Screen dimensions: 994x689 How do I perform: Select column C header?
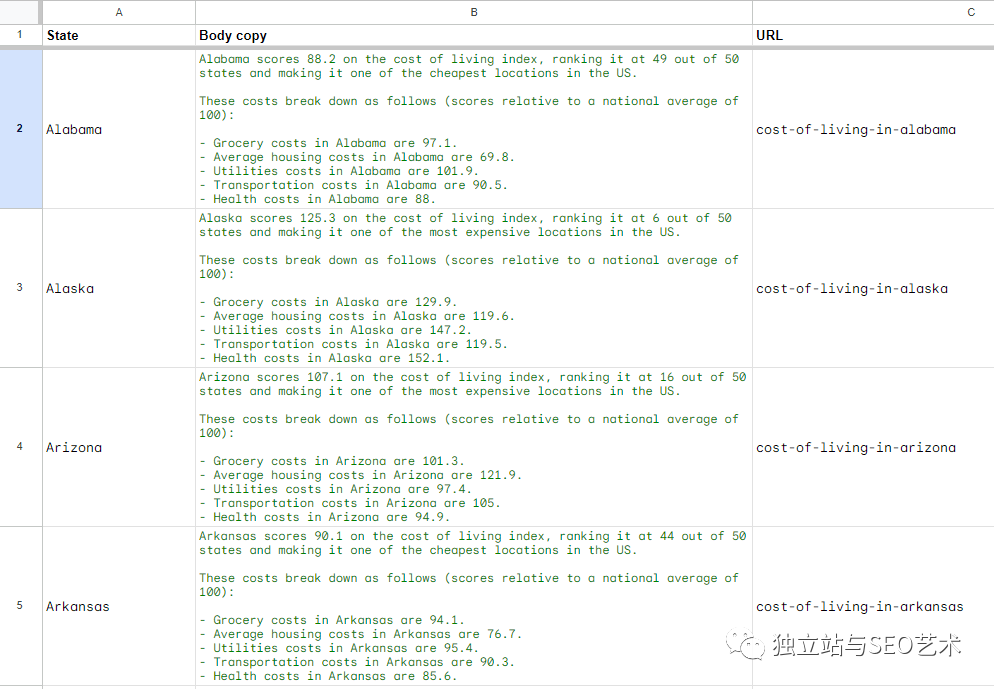tap(872, 12)
